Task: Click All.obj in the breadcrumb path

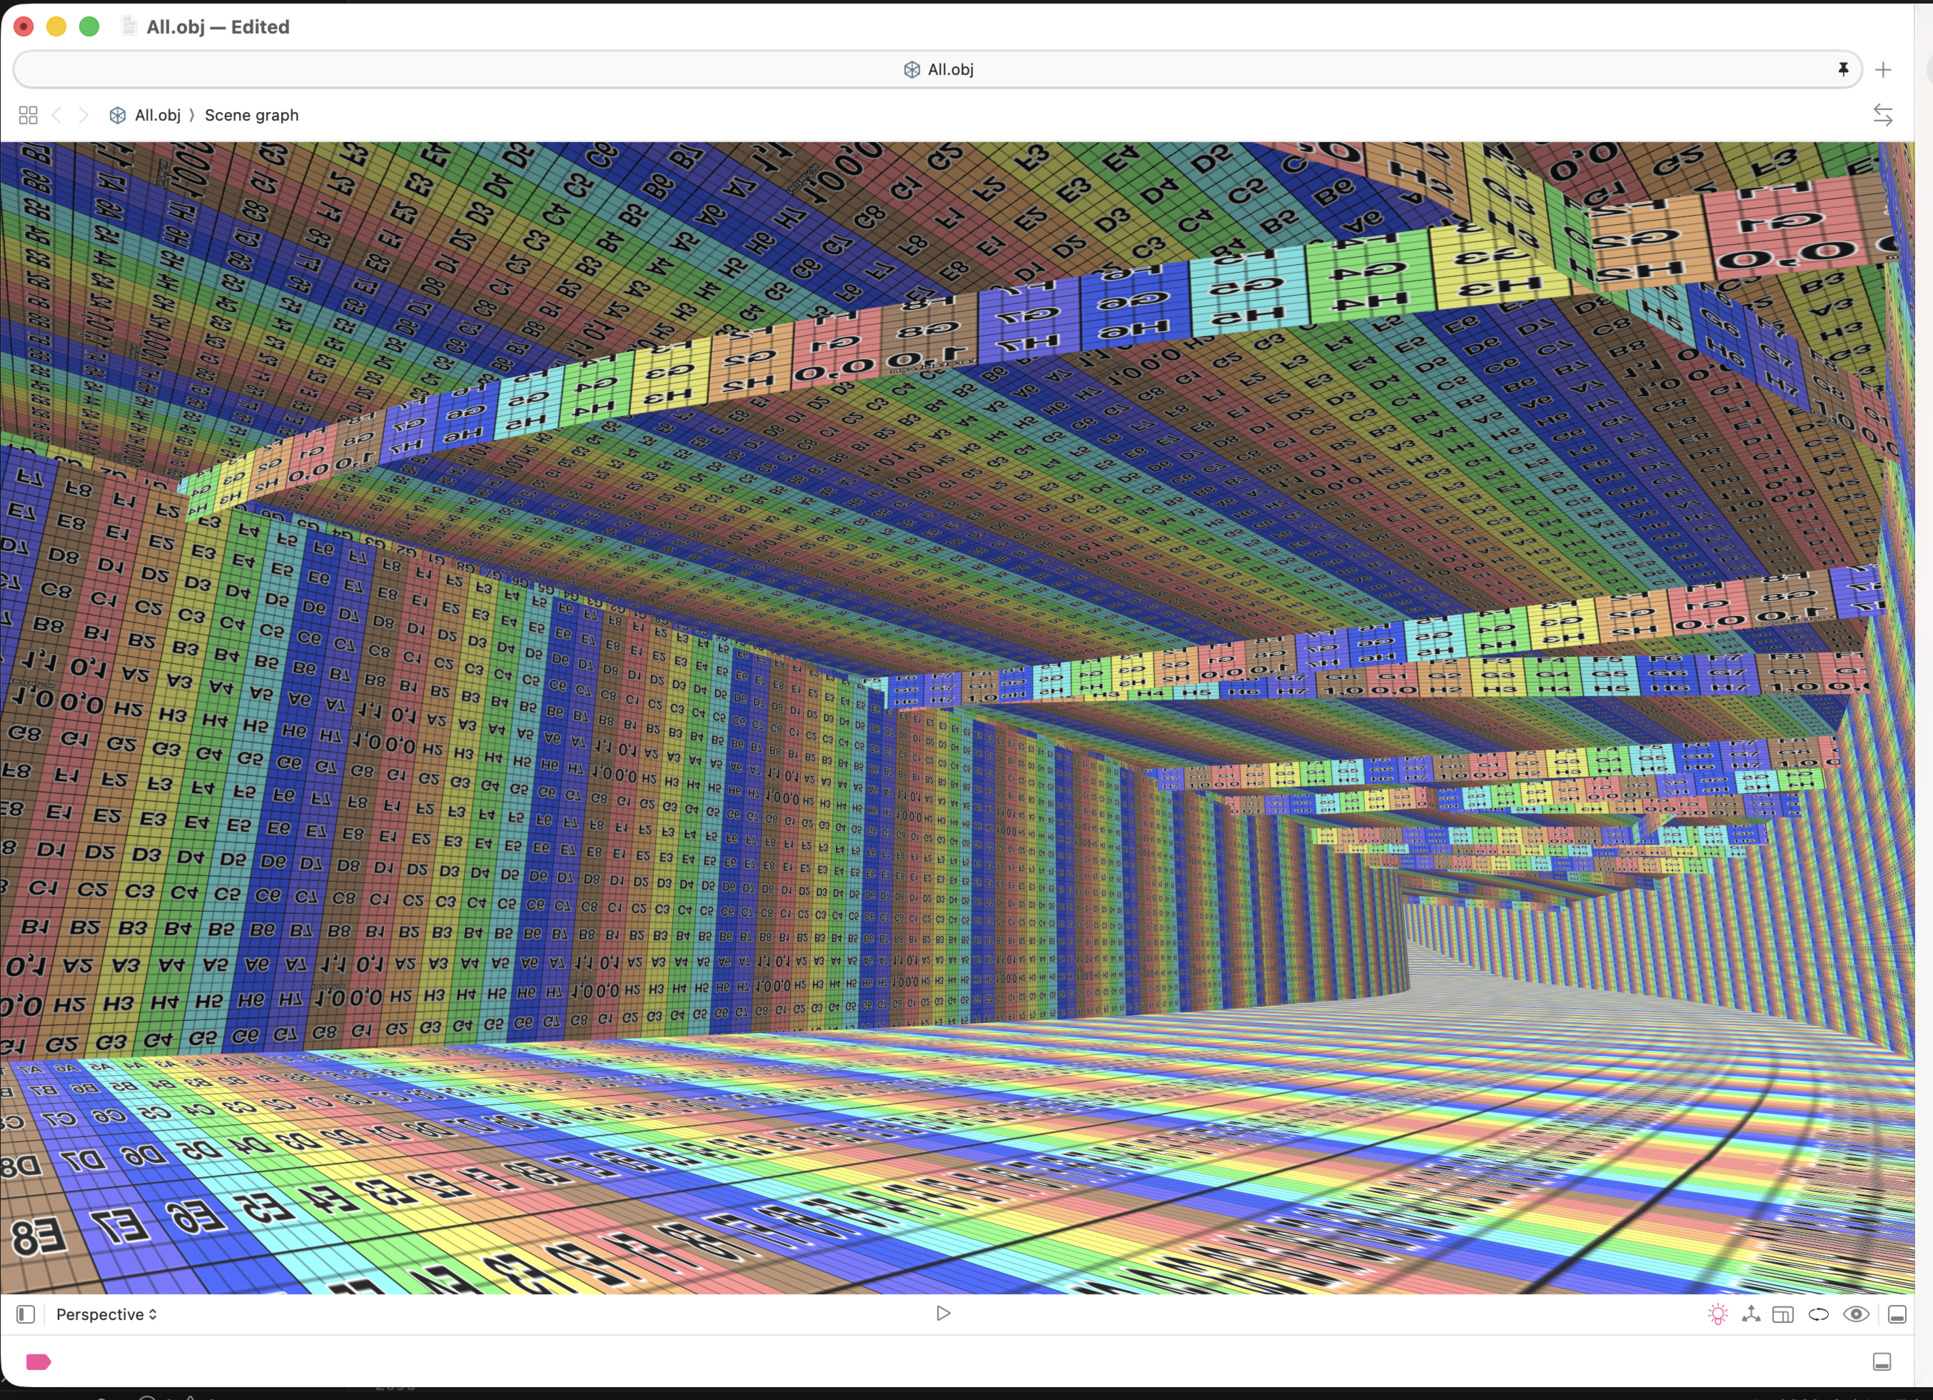Action: point(157,115)
